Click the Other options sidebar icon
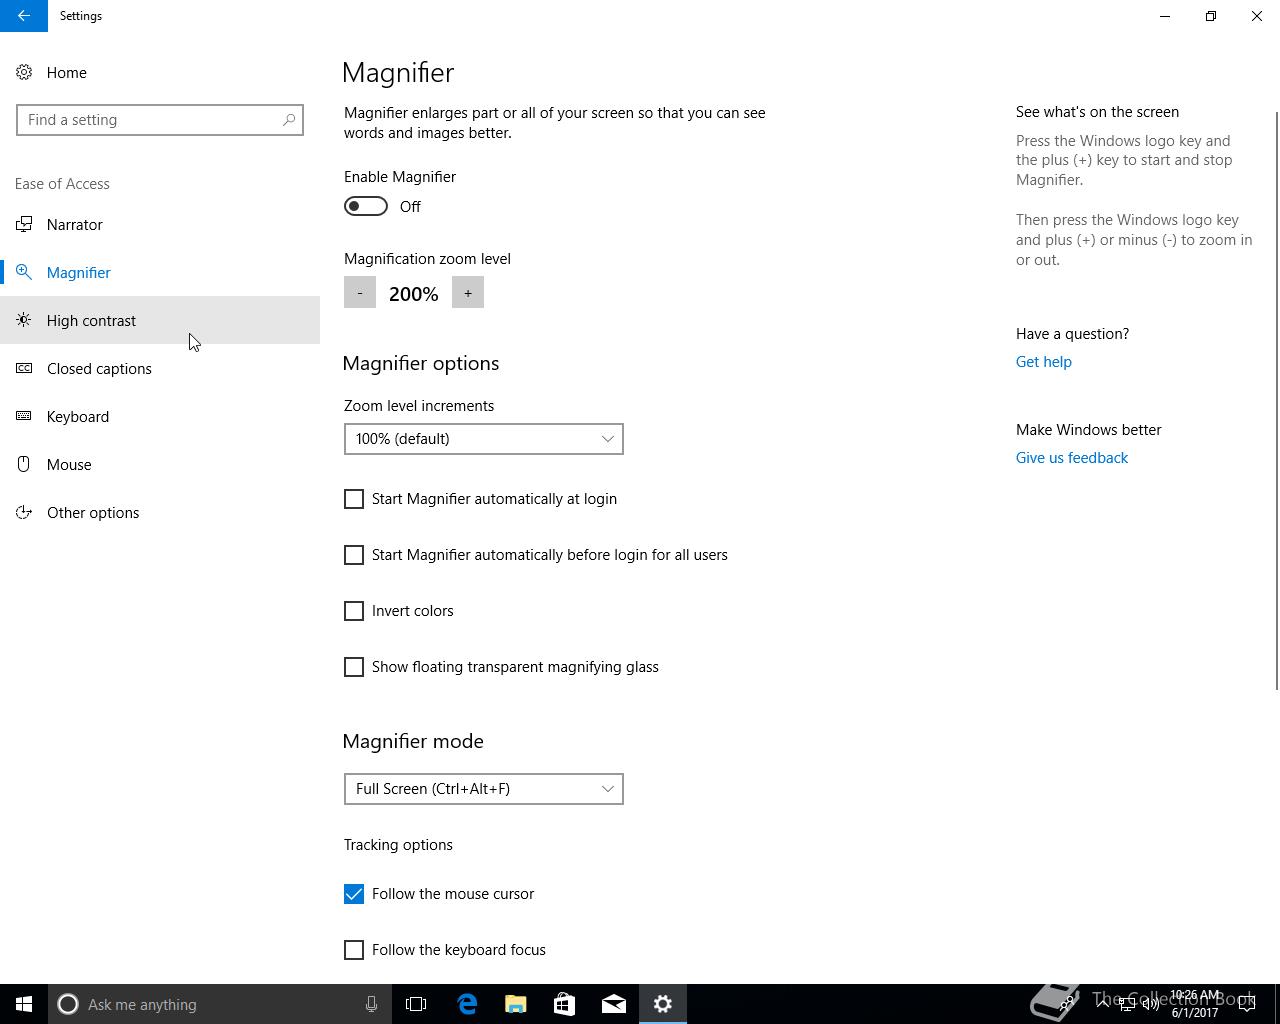Screen dimensions: 1280x1024 click(x=24, y=513)
